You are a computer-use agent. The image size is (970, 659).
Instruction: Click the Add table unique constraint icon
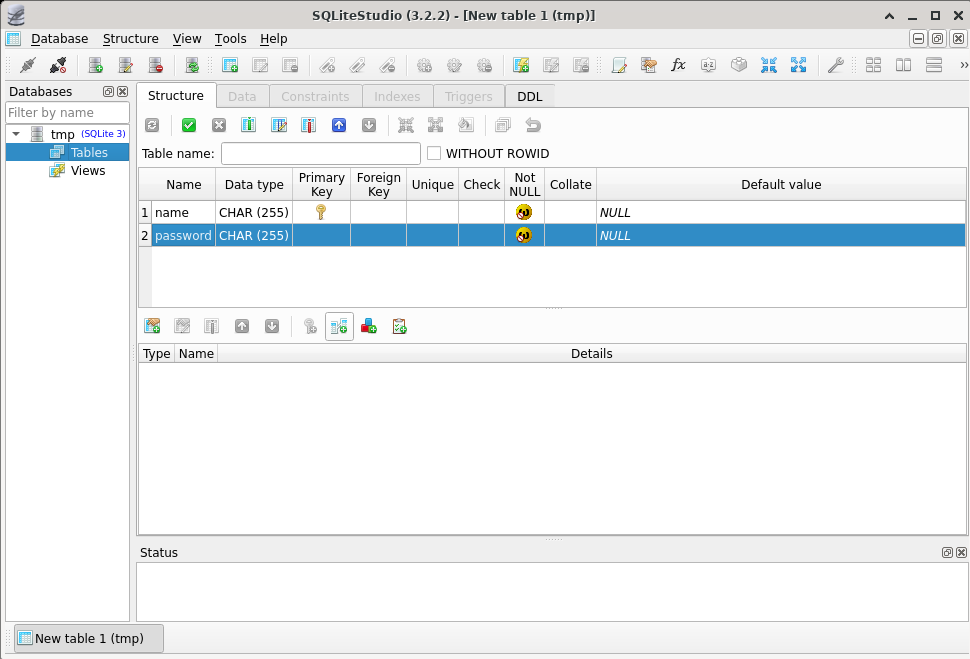click(x=369, y=327)
